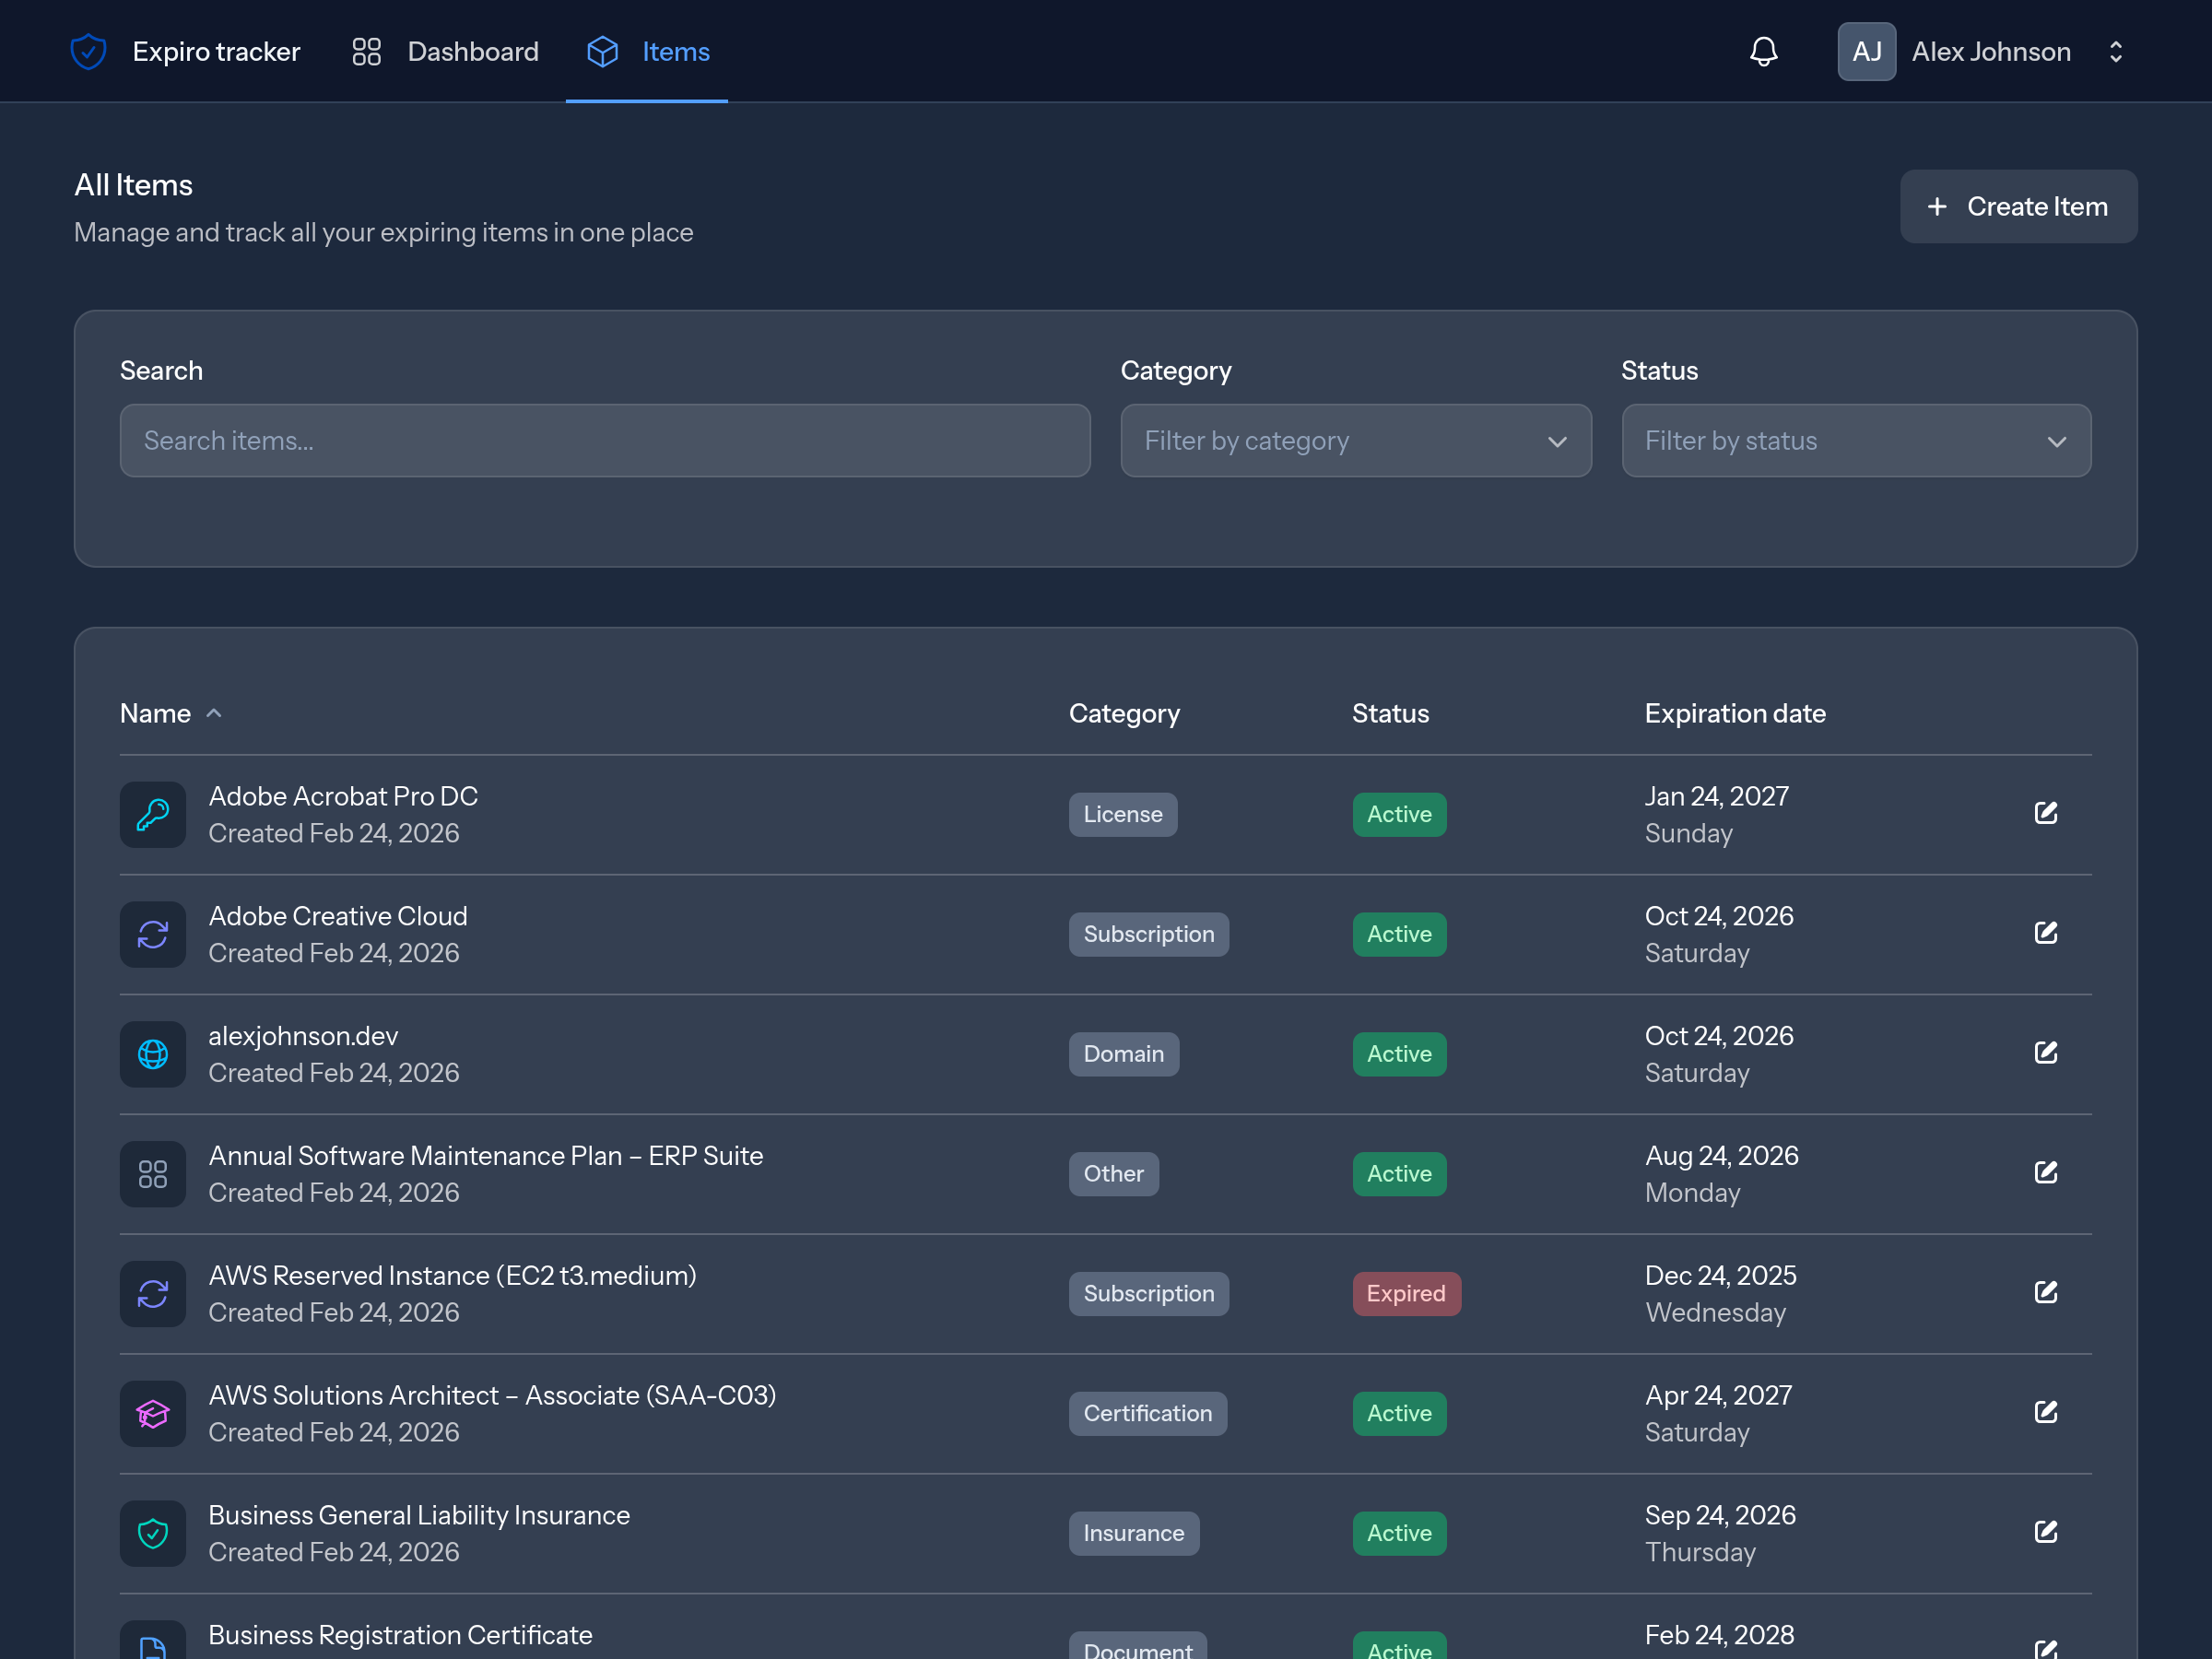Click the Create Item button

click(2018, 207)
